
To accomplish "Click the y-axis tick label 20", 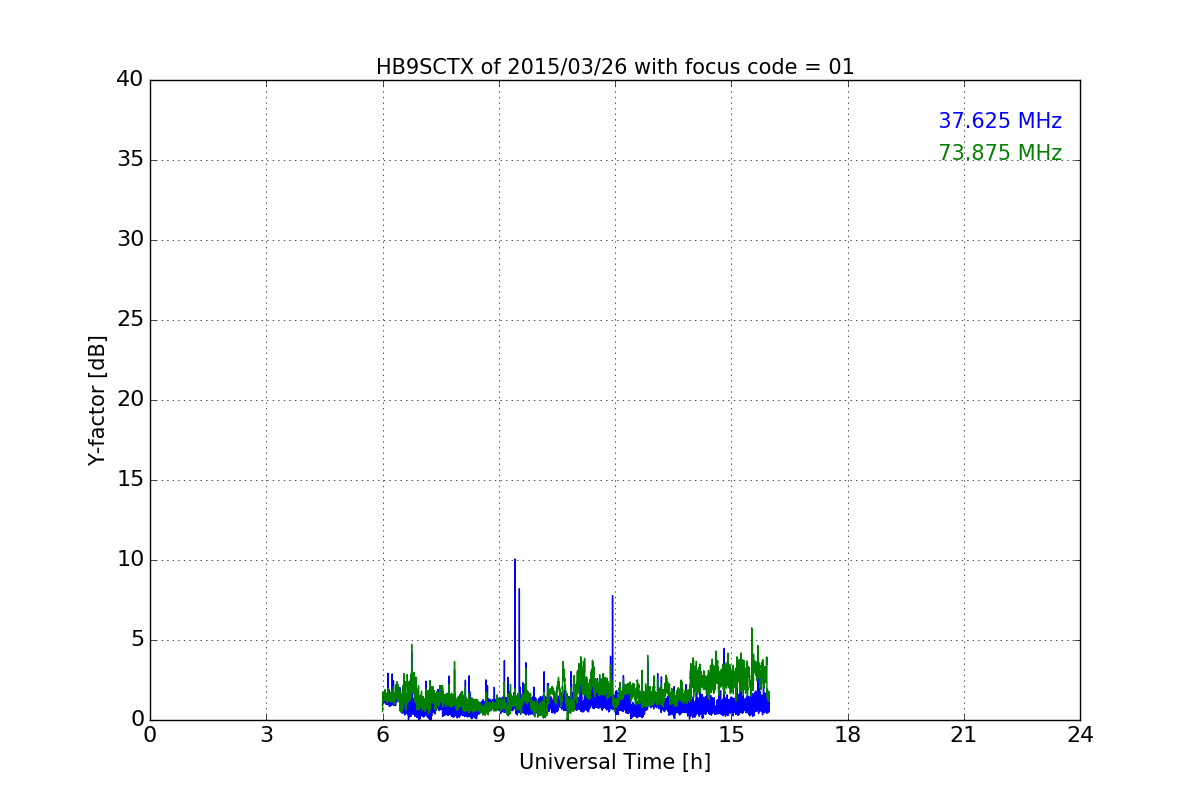I will pos(130,400).
